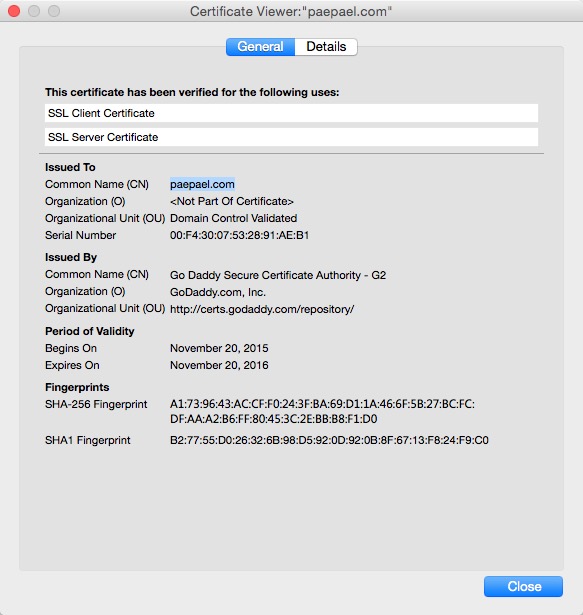Select the SSL Server Certificate row

292,137
